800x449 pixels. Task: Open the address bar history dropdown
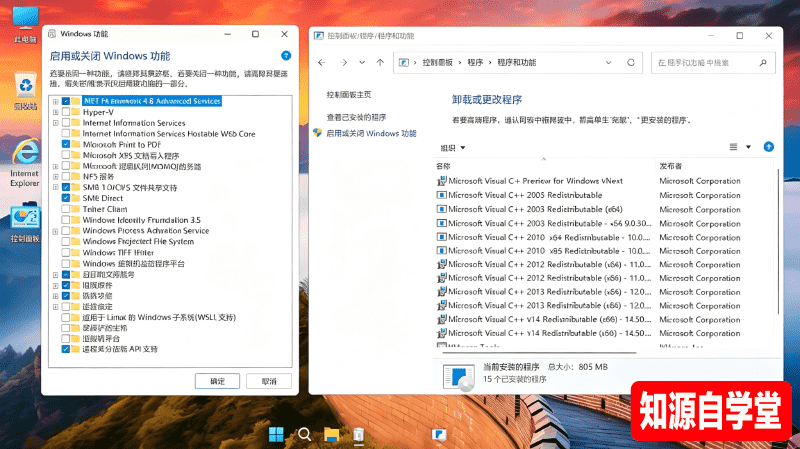click(608, 62)
